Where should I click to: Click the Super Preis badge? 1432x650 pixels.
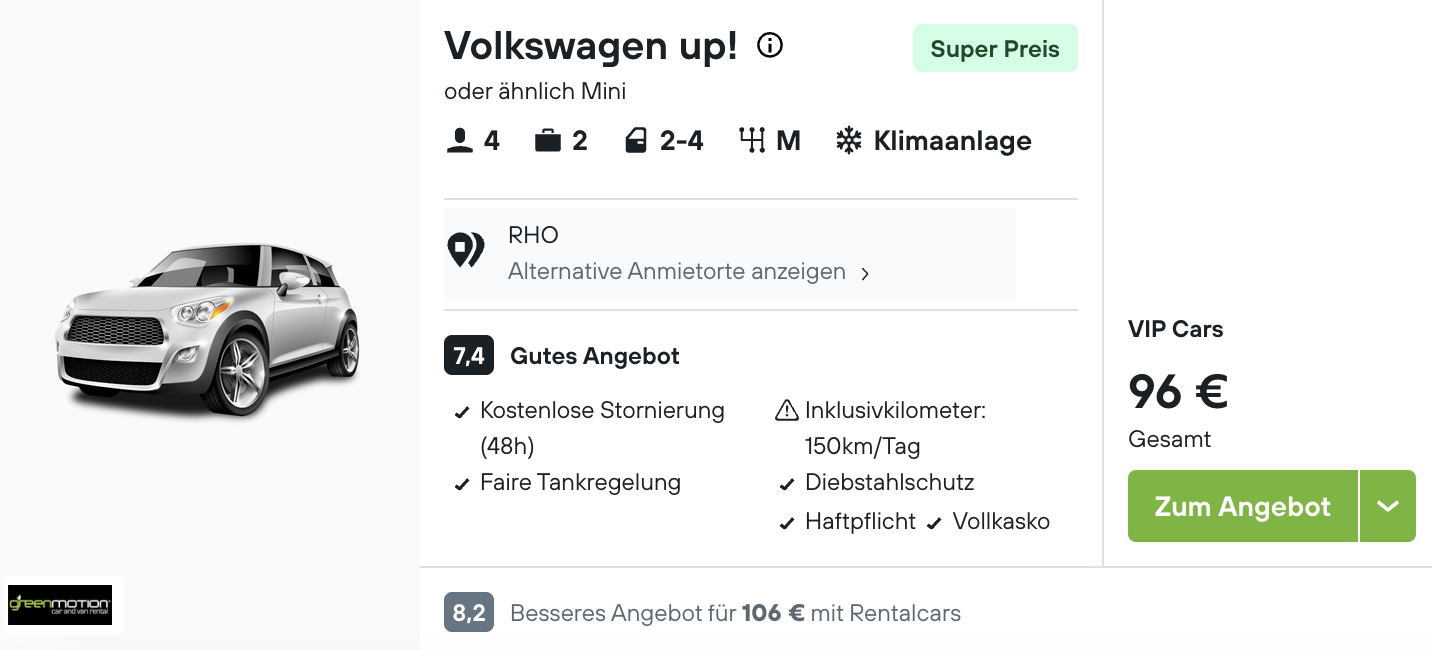tap(995, 49)
